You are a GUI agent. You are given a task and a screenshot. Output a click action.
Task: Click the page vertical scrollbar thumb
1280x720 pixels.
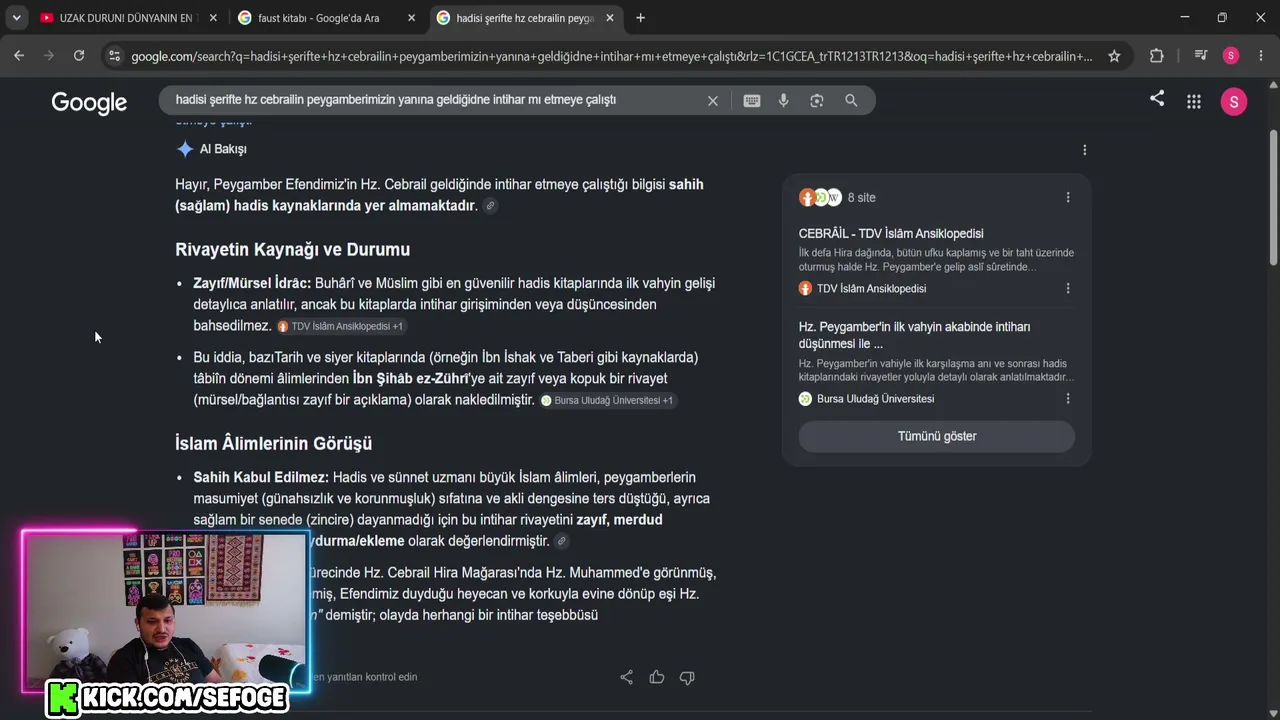click(x=1273, y=196)
